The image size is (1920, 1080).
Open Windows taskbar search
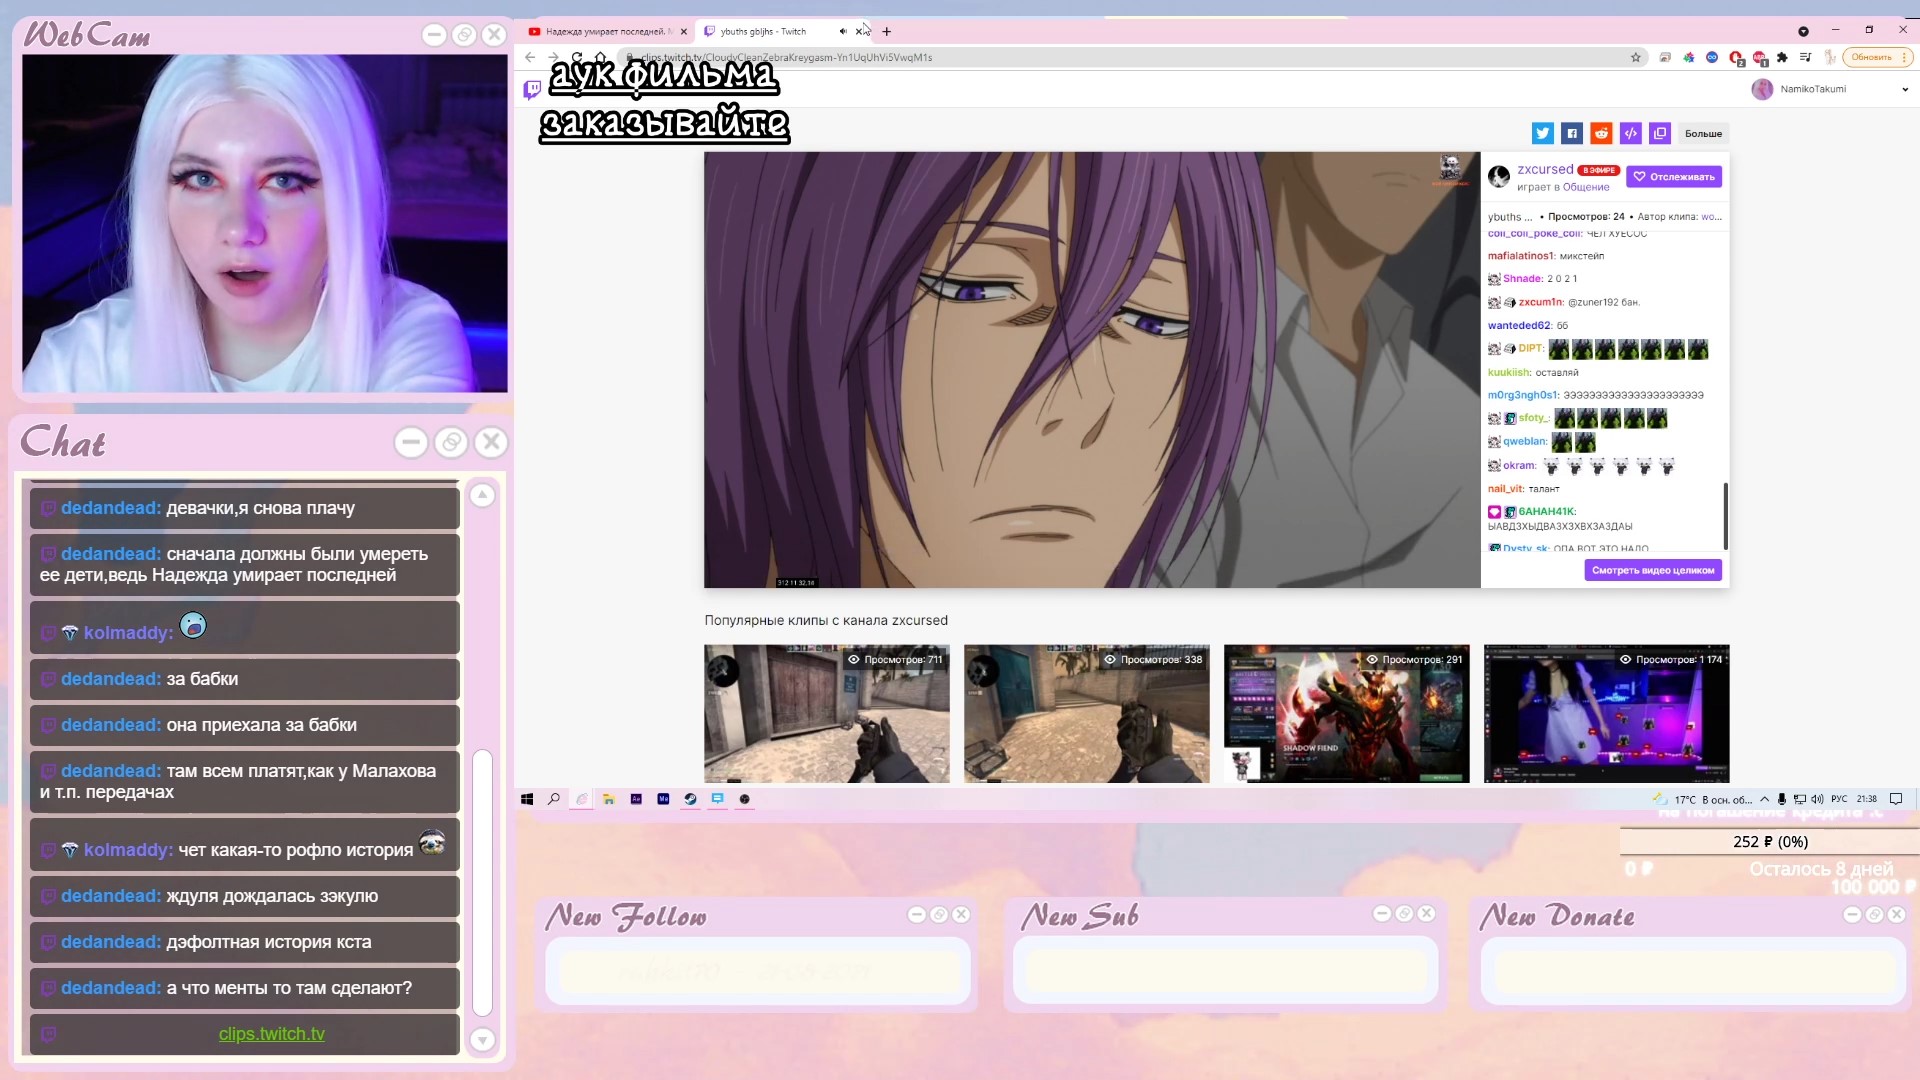click(553, 799)
